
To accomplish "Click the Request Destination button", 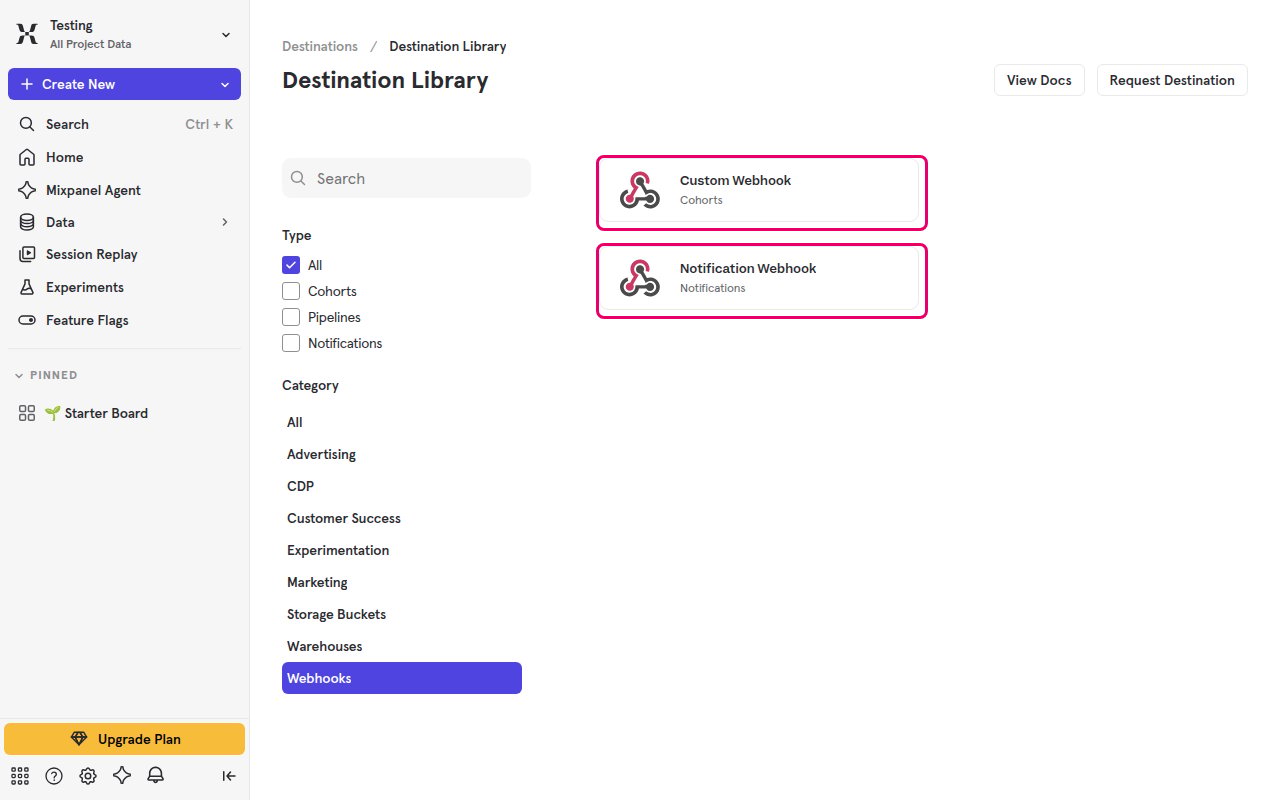I will click(1172, 80).
